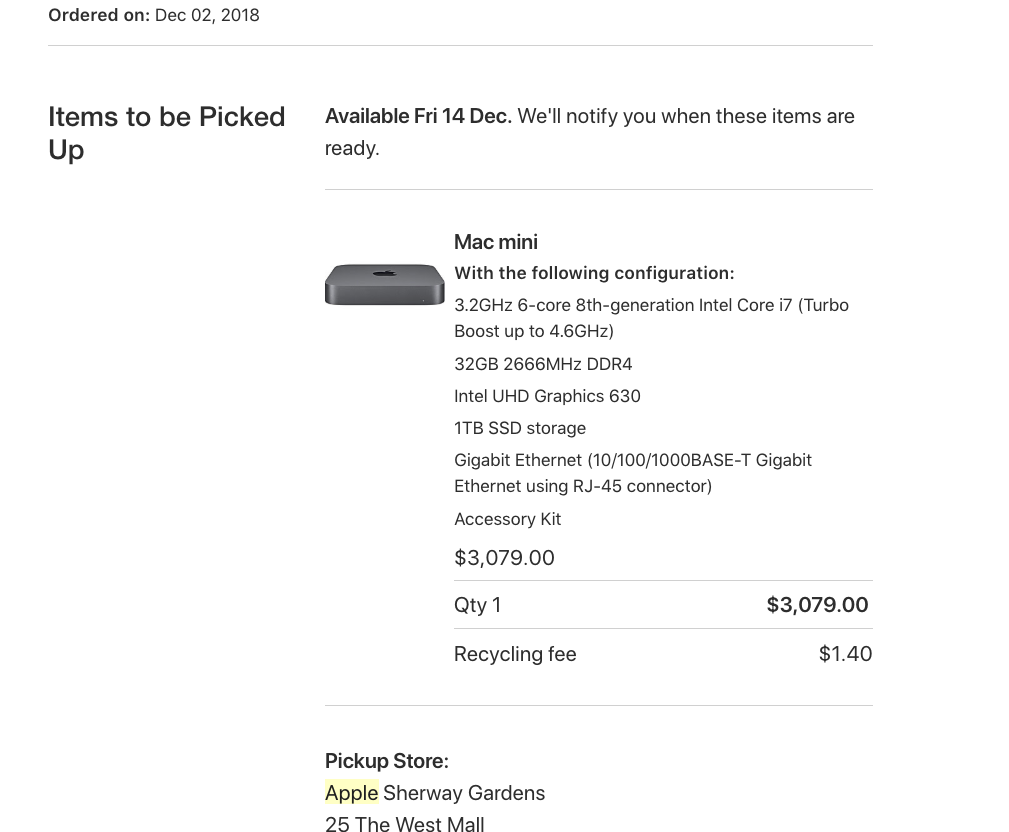Click the Intel UHD Graphics 630 line
This screenshot has height=832, width=1009.
[548, 396]
